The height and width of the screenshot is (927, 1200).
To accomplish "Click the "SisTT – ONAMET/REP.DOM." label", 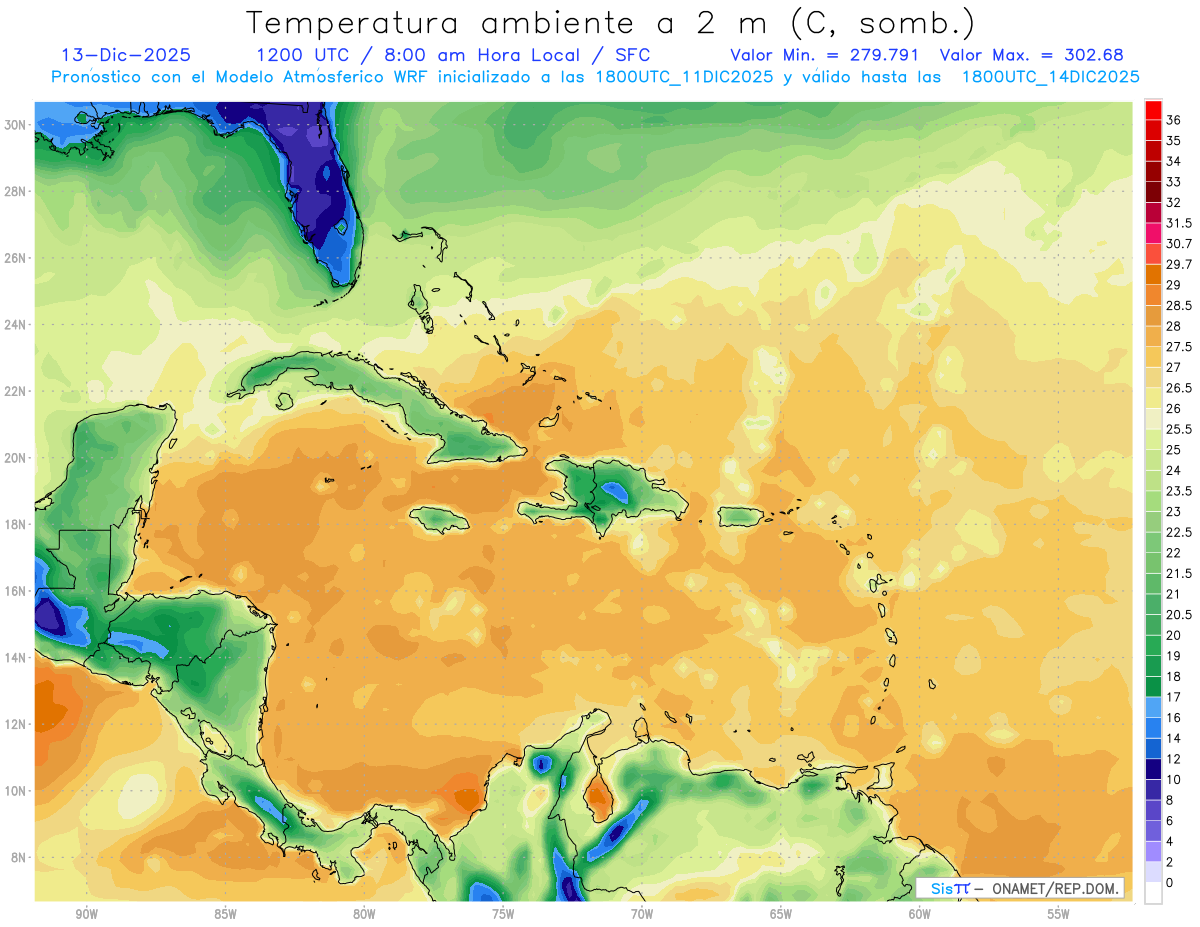I will (x=1020, y=888).
